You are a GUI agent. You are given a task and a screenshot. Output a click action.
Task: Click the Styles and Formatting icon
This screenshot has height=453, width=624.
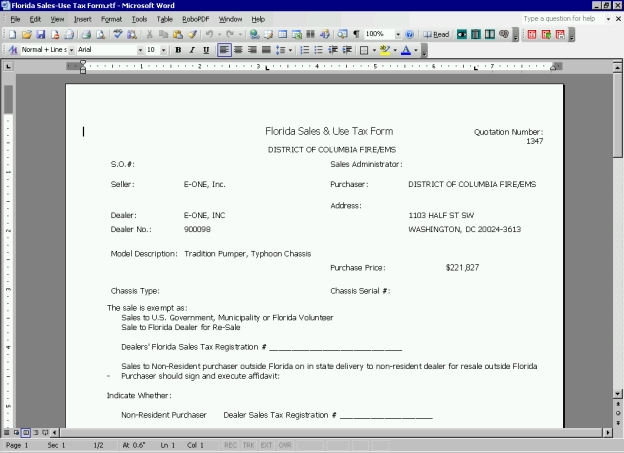(12, 50)
